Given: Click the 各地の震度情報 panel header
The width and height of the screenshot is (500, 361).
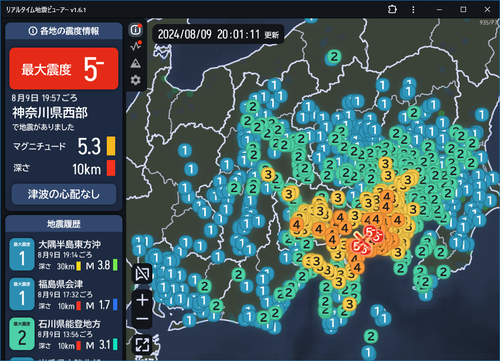Looking at the screenshot, I should (64, 31).
